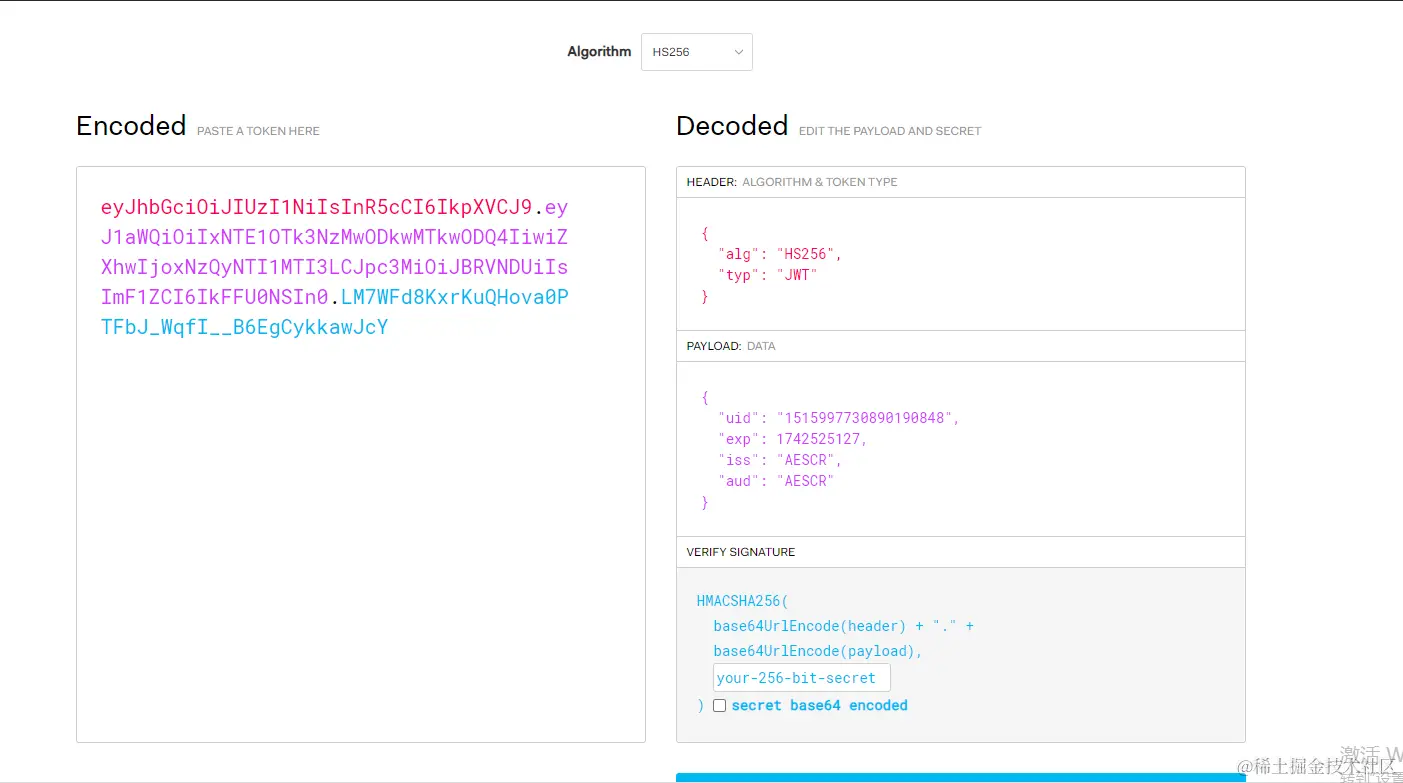1403x783 pixels.
Task: Click the PAYLOAD: DATA section label
Action: pos(731,346)
